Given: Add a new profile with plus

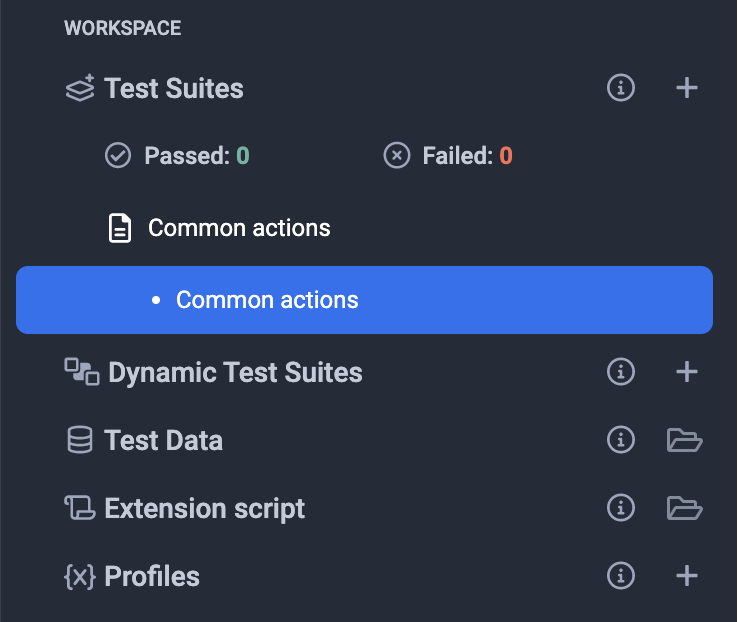Looking at the screenshot, I should [x=686, y=576].
